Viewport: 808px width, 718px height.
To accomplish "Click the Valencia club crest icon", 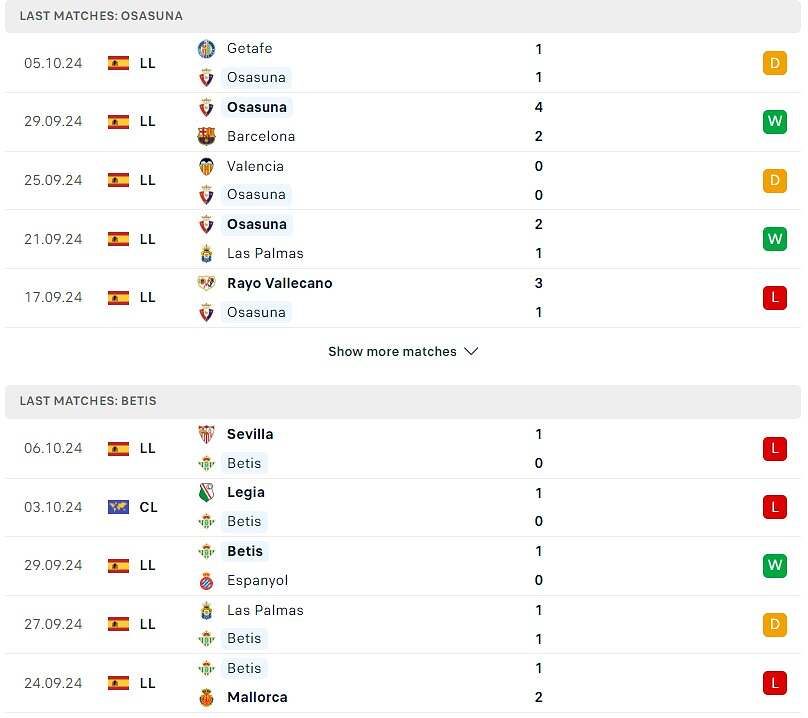I will click(206, 166).
